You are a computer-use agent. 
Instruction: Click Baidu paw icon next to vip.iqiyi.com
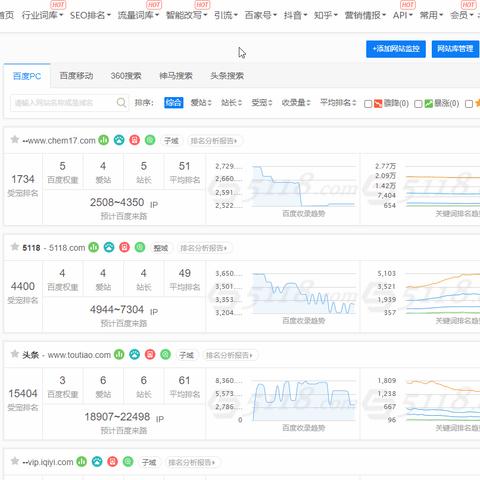tap(97, 462)
